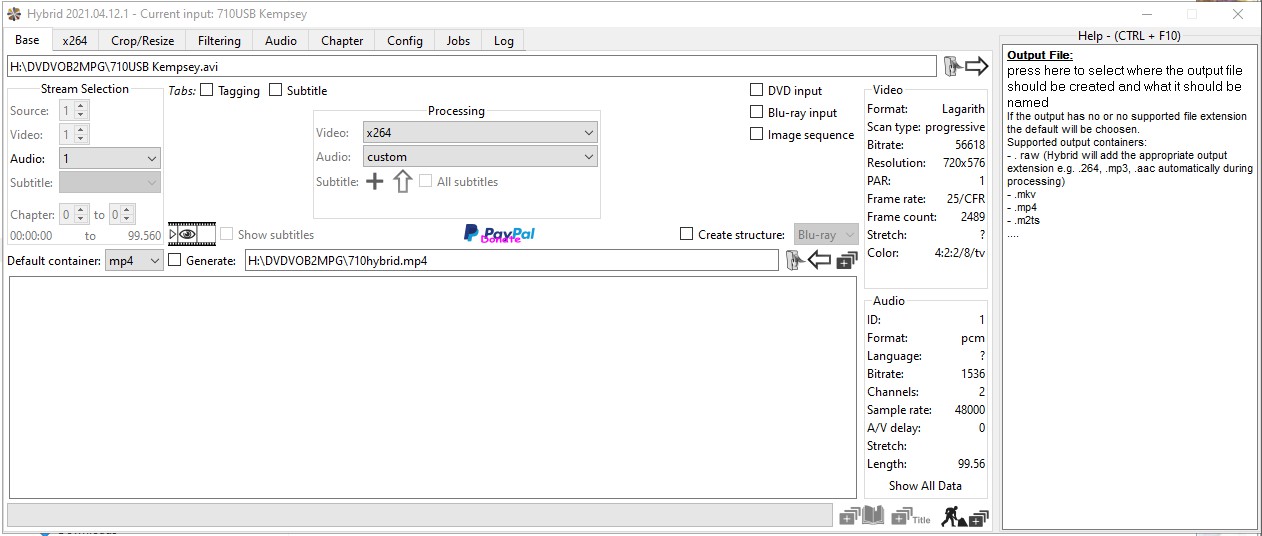Switch to the Jobs tab

(x=458, y=41)
